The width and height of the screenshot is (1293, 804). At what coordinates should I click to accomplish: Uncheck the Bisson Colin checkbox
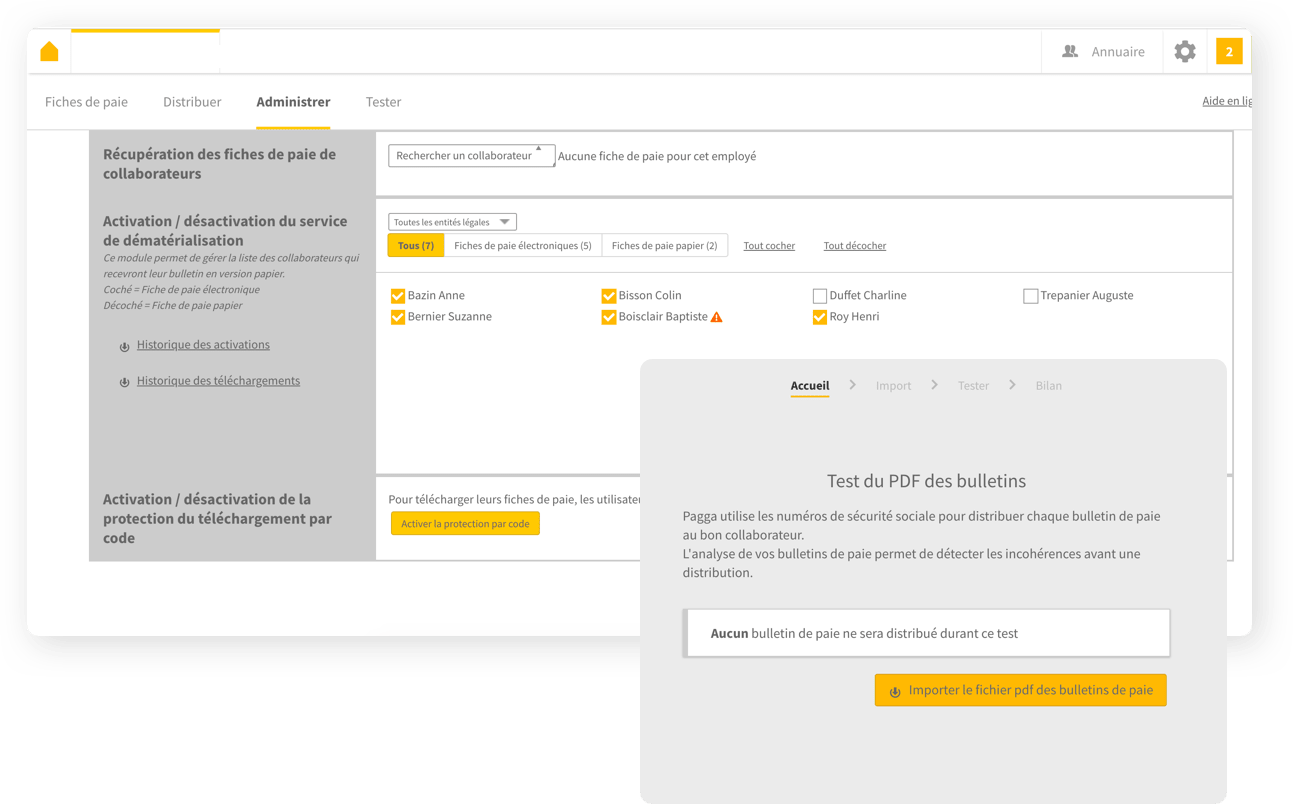point(608,296)
